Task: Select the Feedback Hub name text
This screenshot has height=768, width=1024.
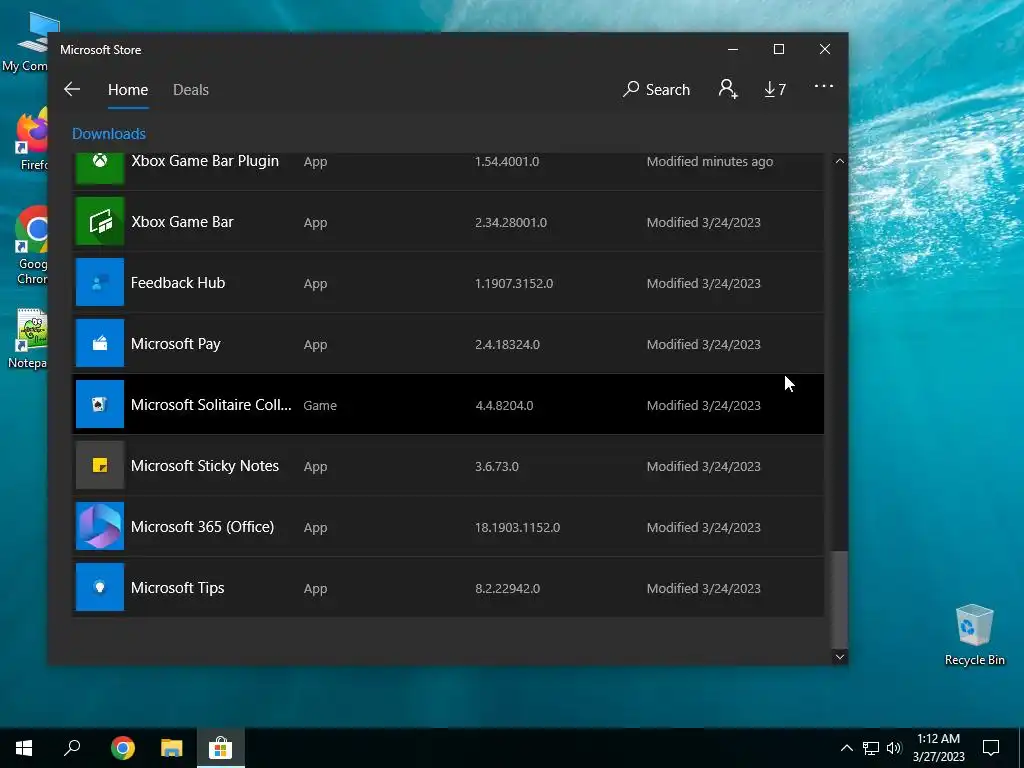Action: pos(178,283)
